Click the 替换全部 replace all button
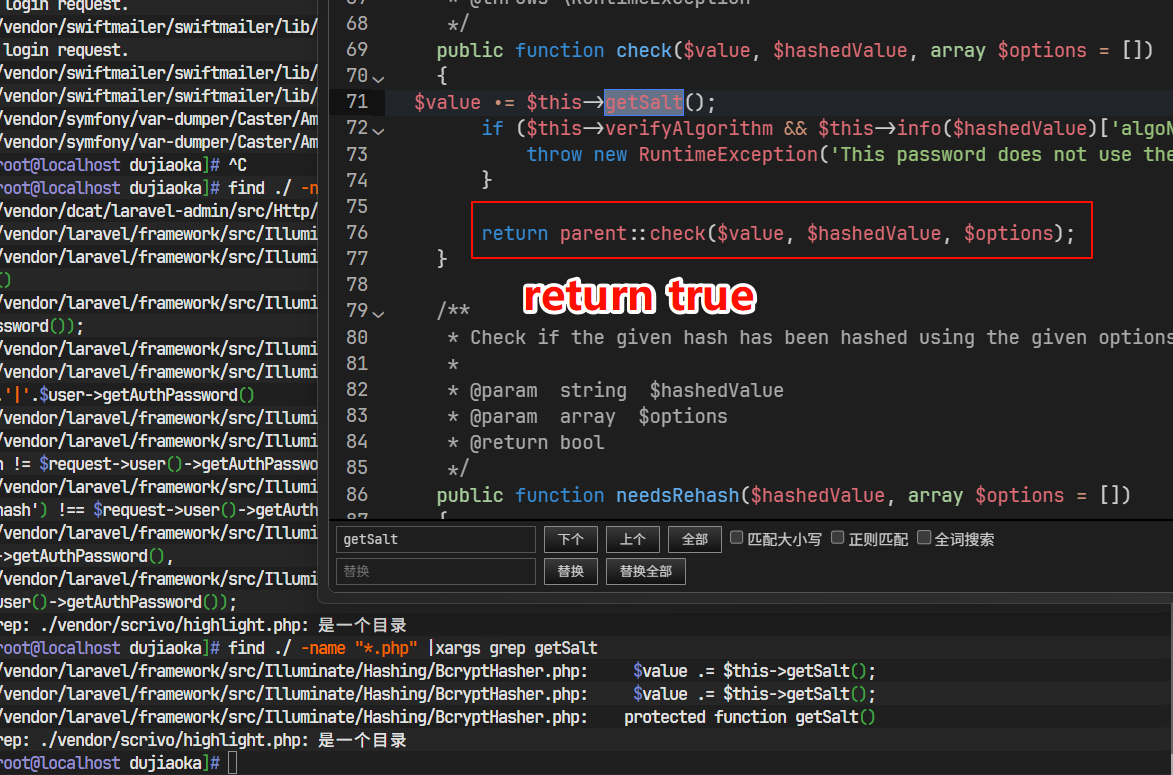This screenshot has width=1173, height=775. click(646, 572)
